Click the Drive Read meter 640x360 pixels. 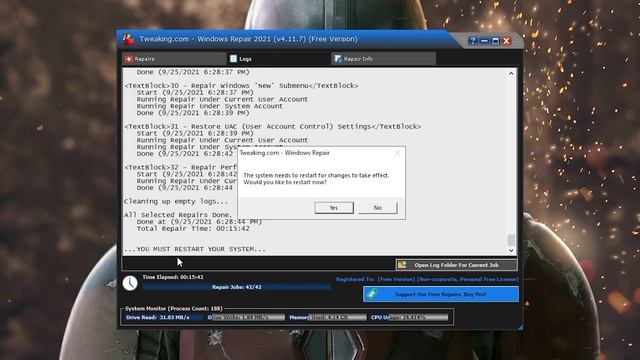[x=164, y=317]
